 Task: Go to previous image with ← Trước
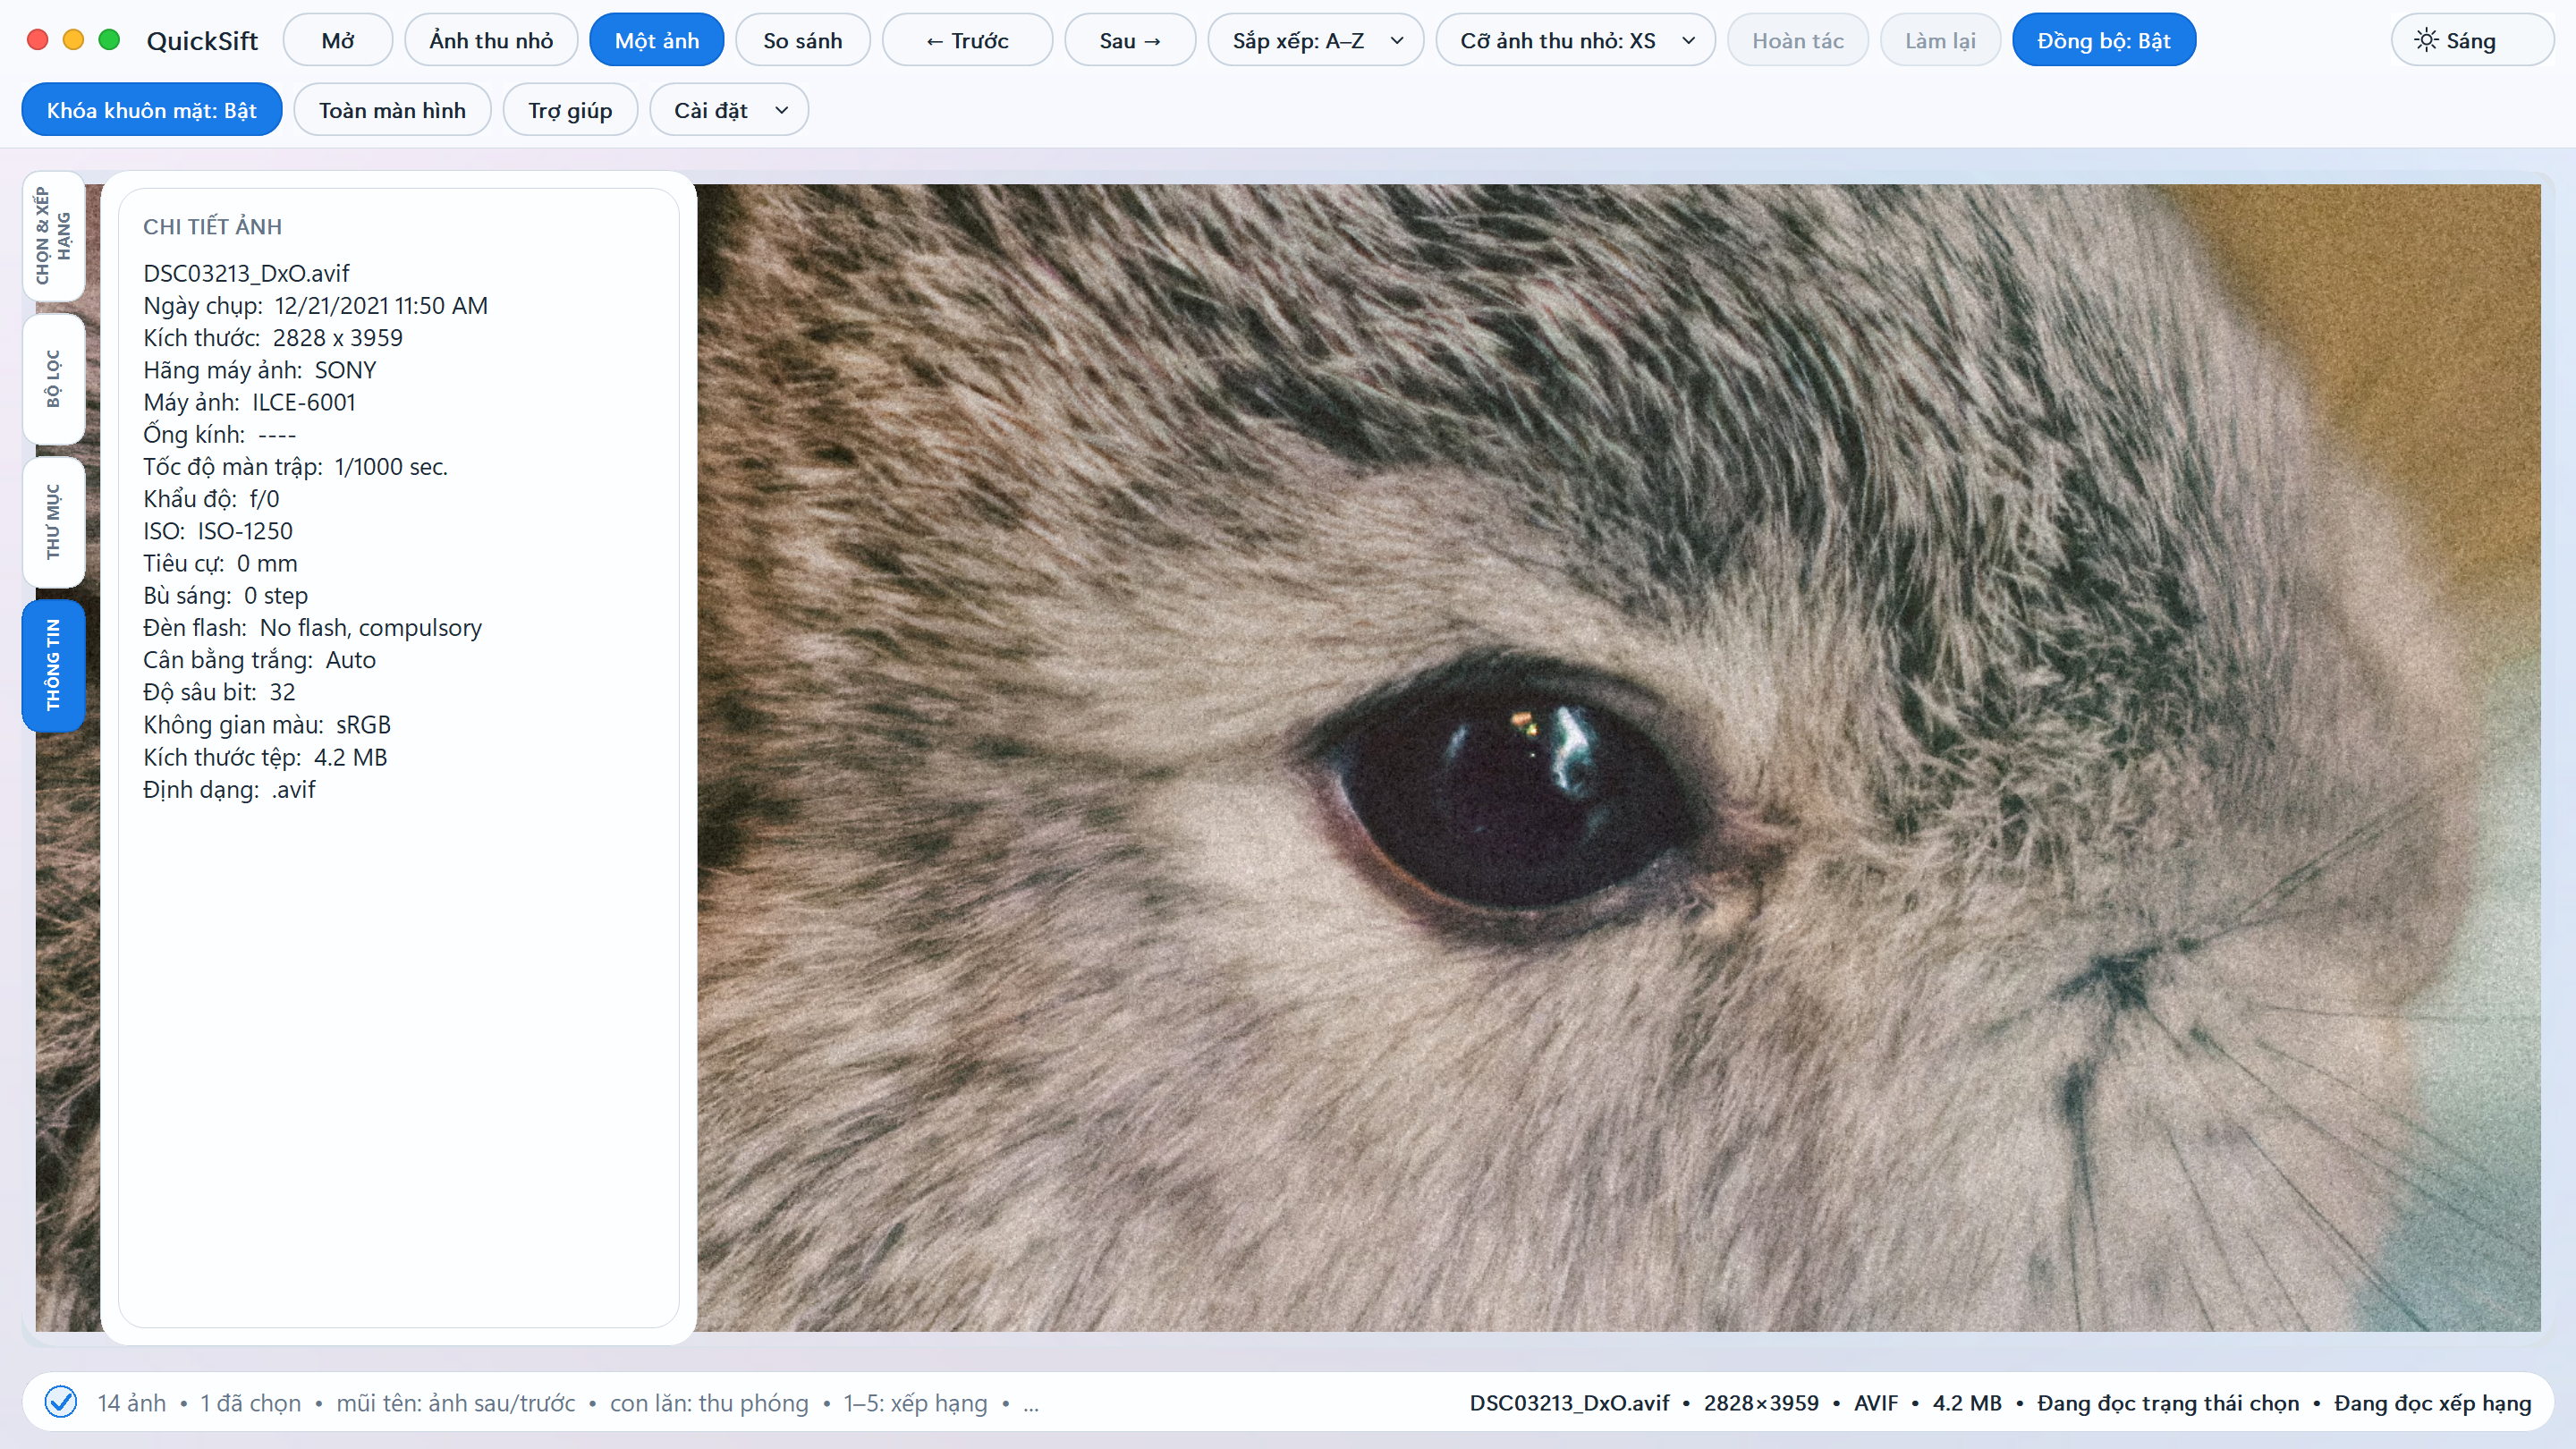tap(967, 40)
